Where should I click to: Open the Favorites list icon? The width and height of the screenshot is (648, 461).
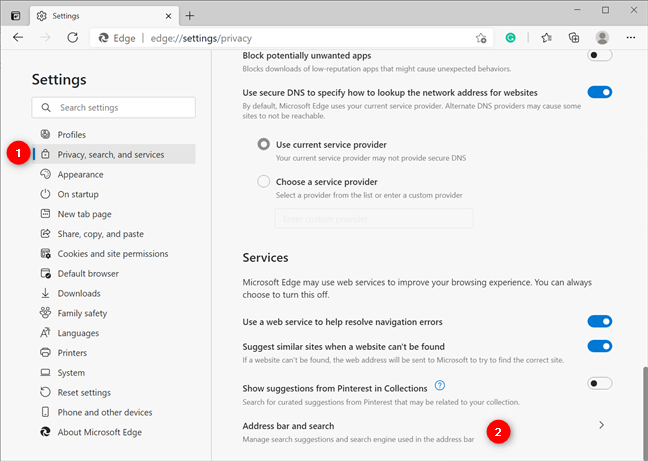click(x=546, y=38)
